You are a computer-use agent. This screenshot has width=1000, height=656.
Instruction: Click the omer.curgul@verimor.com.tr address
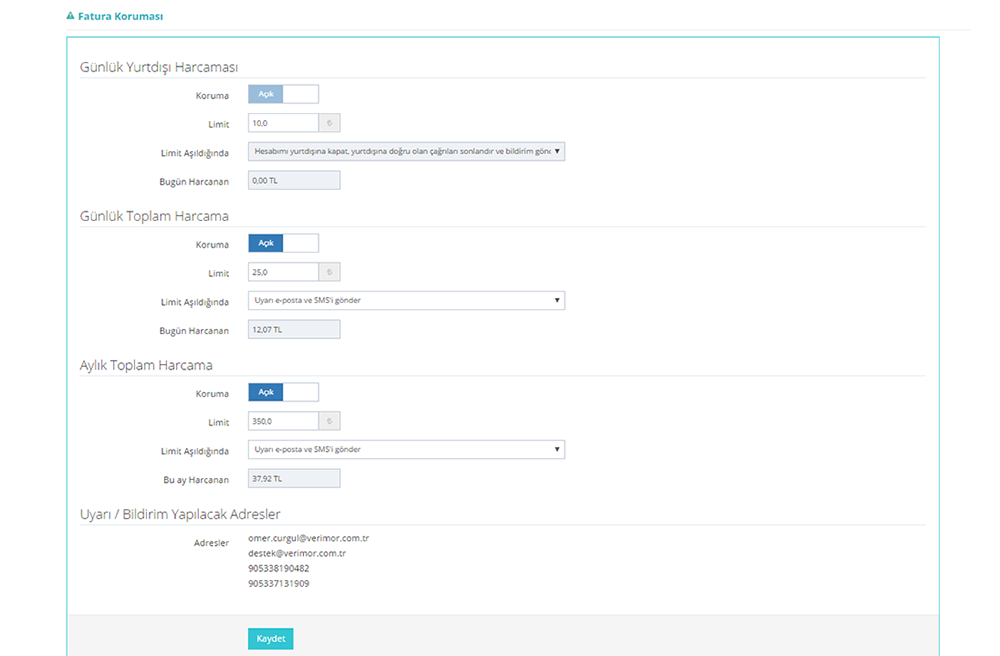[308, 538]
